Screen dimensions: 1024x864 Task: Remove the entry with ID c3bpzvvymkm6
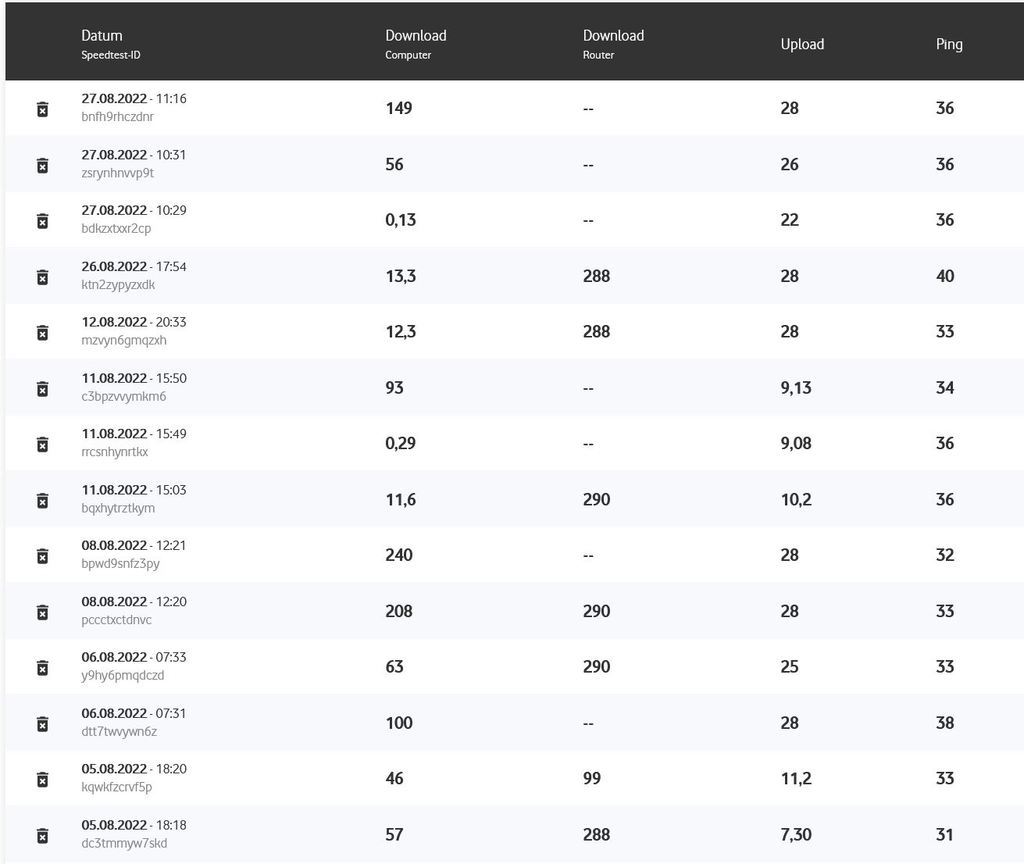tap(42, 388)
